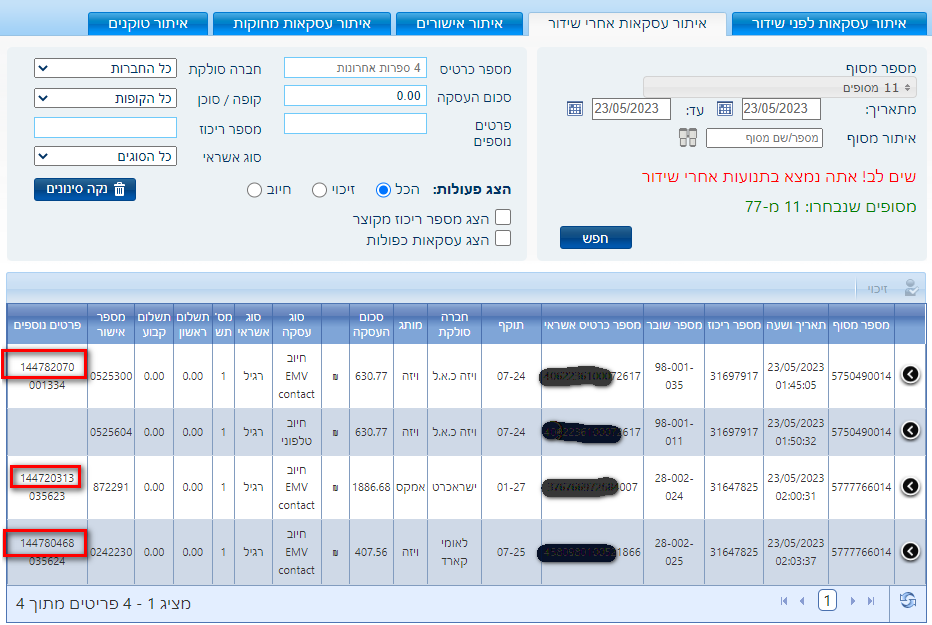The image size is (932, 625).
Task: Enable 'הצג מספר ריכוז מקוצר' checkbox
Action: [x=503, y=218]
